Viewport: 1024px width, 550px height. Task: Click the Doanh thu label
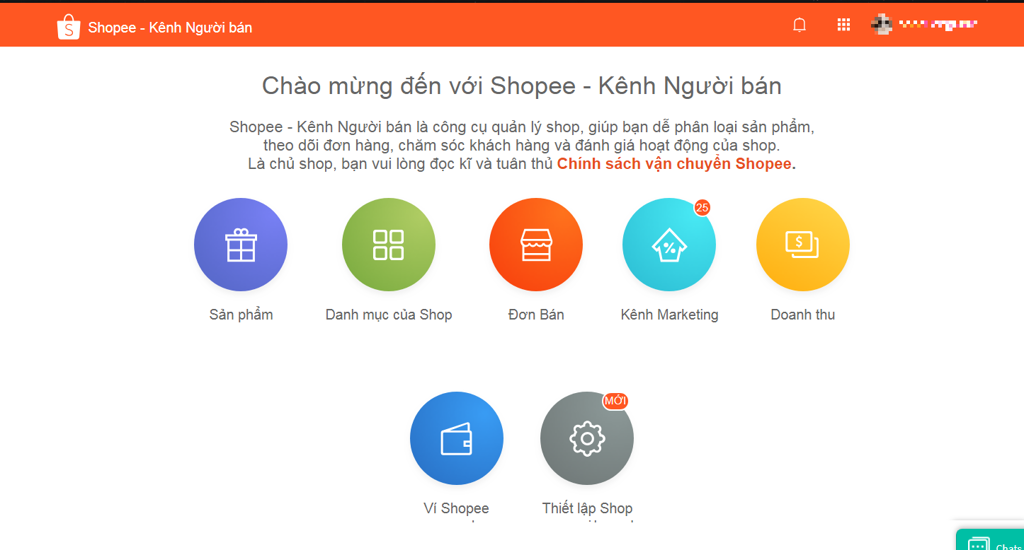click(803, 315)
